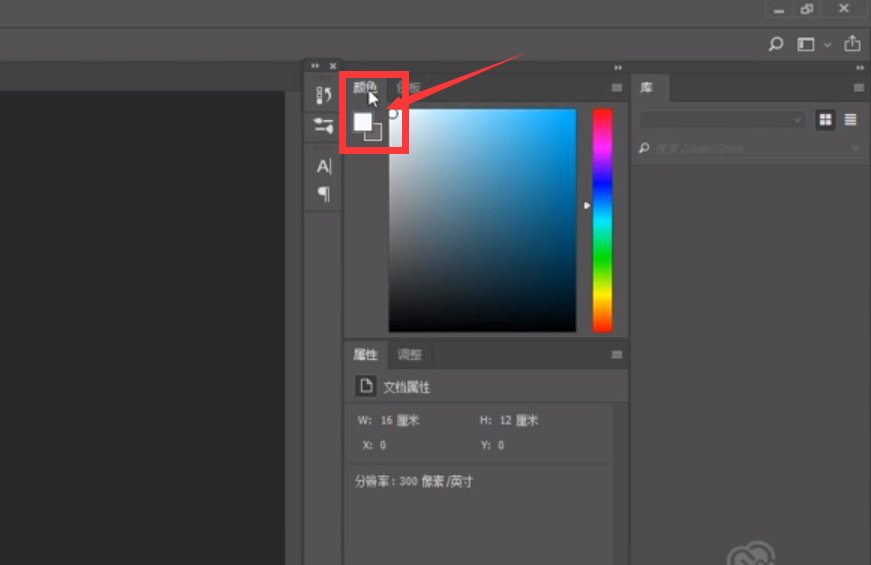Image resolution: width=871 pixels, height=565 pixels.
Task: Switch to the 调整 (Adjustments) tab
Action: (410, 354)
